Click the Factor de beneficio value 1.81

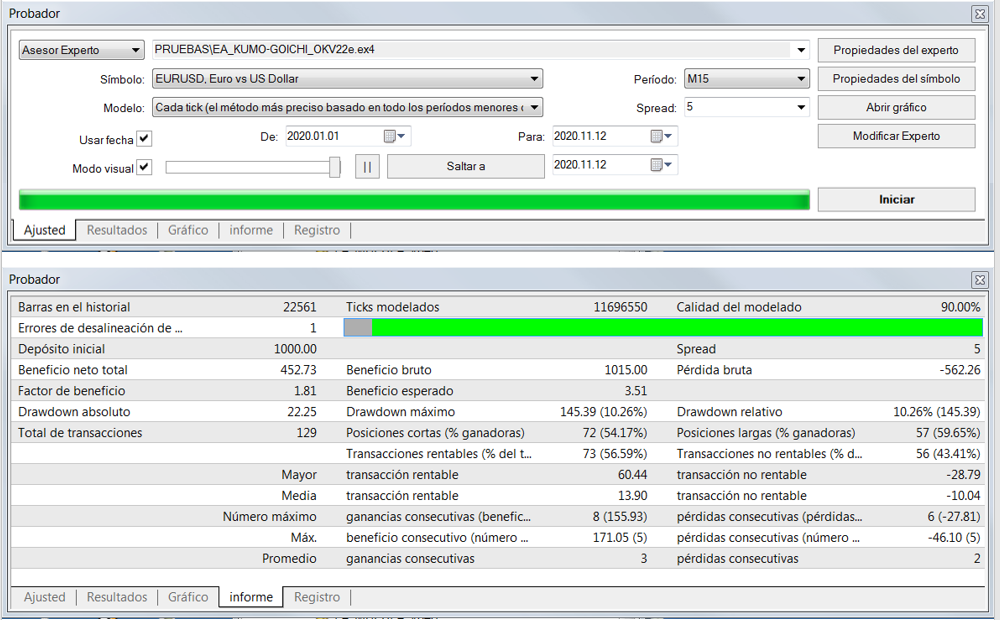pyautogui.click(x=305, y=391)
